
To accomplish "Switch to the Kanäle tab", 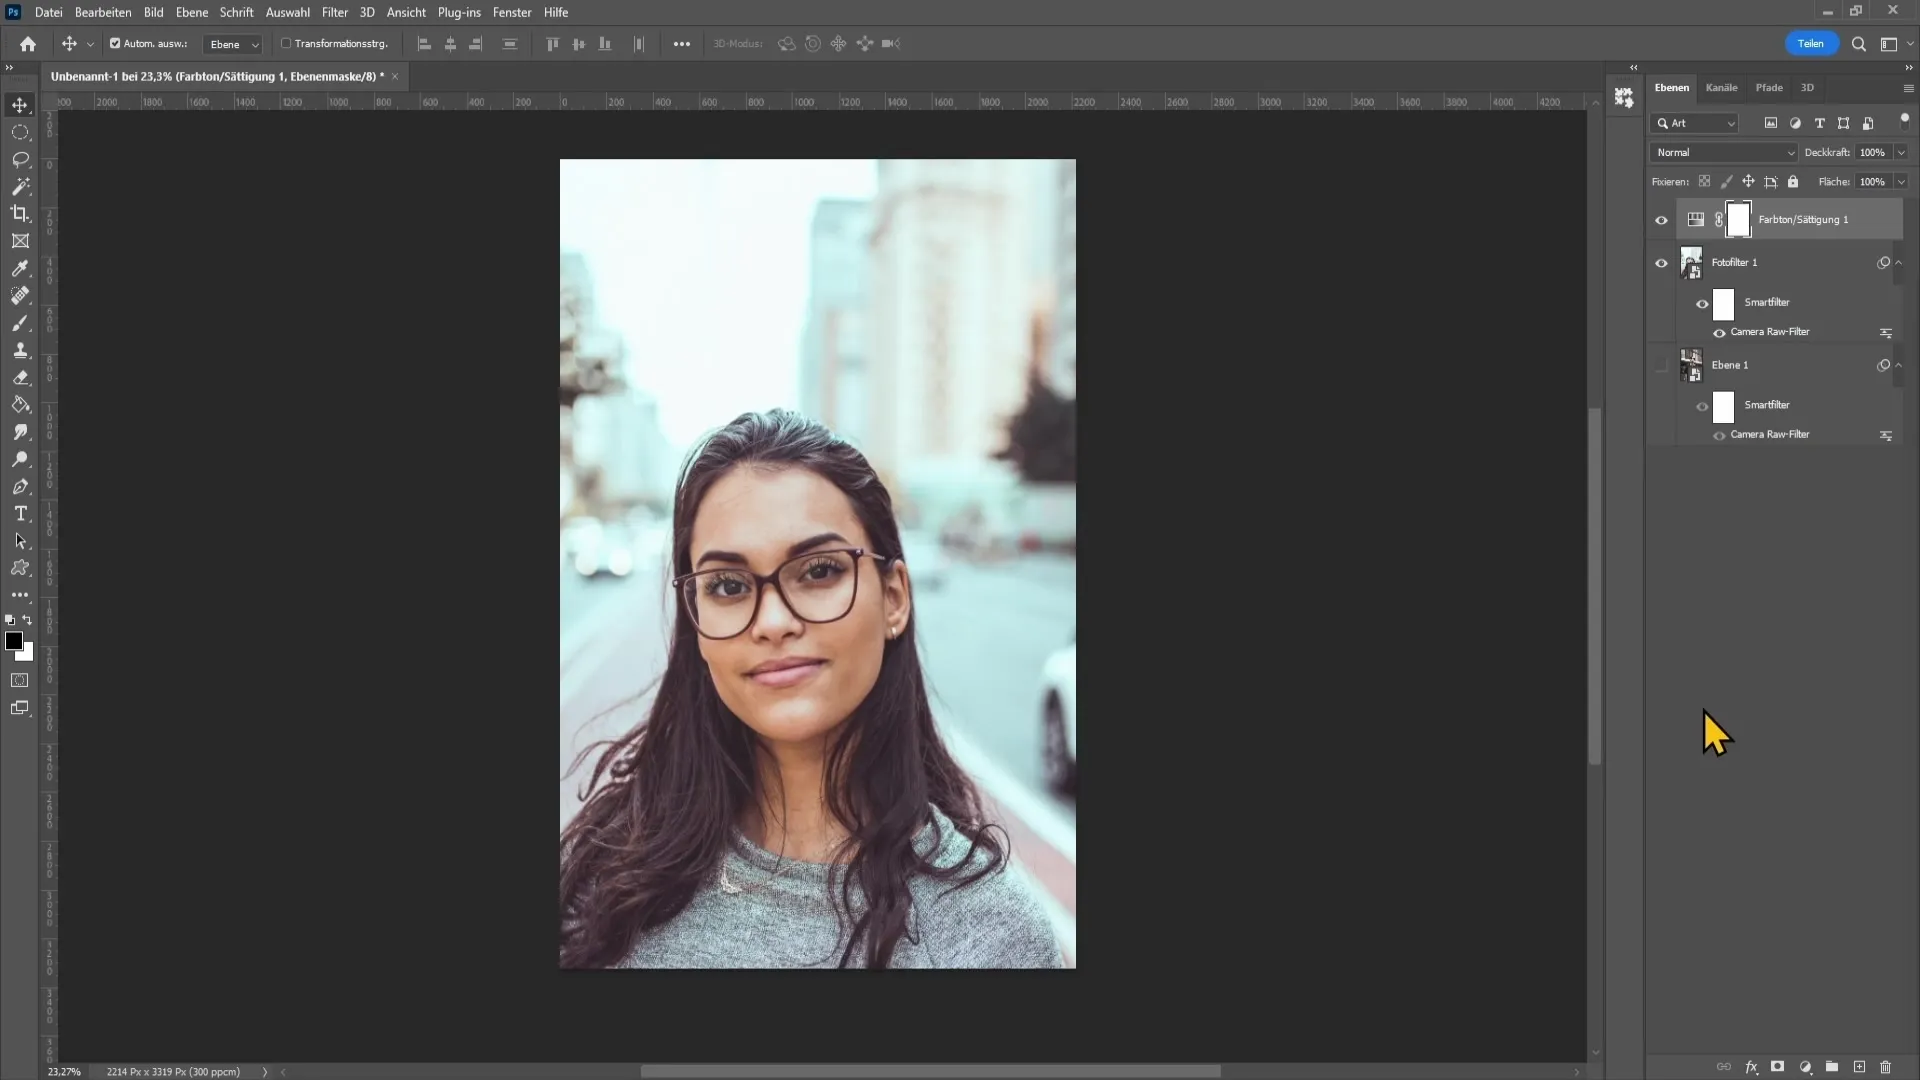I will coord(1722,86).
